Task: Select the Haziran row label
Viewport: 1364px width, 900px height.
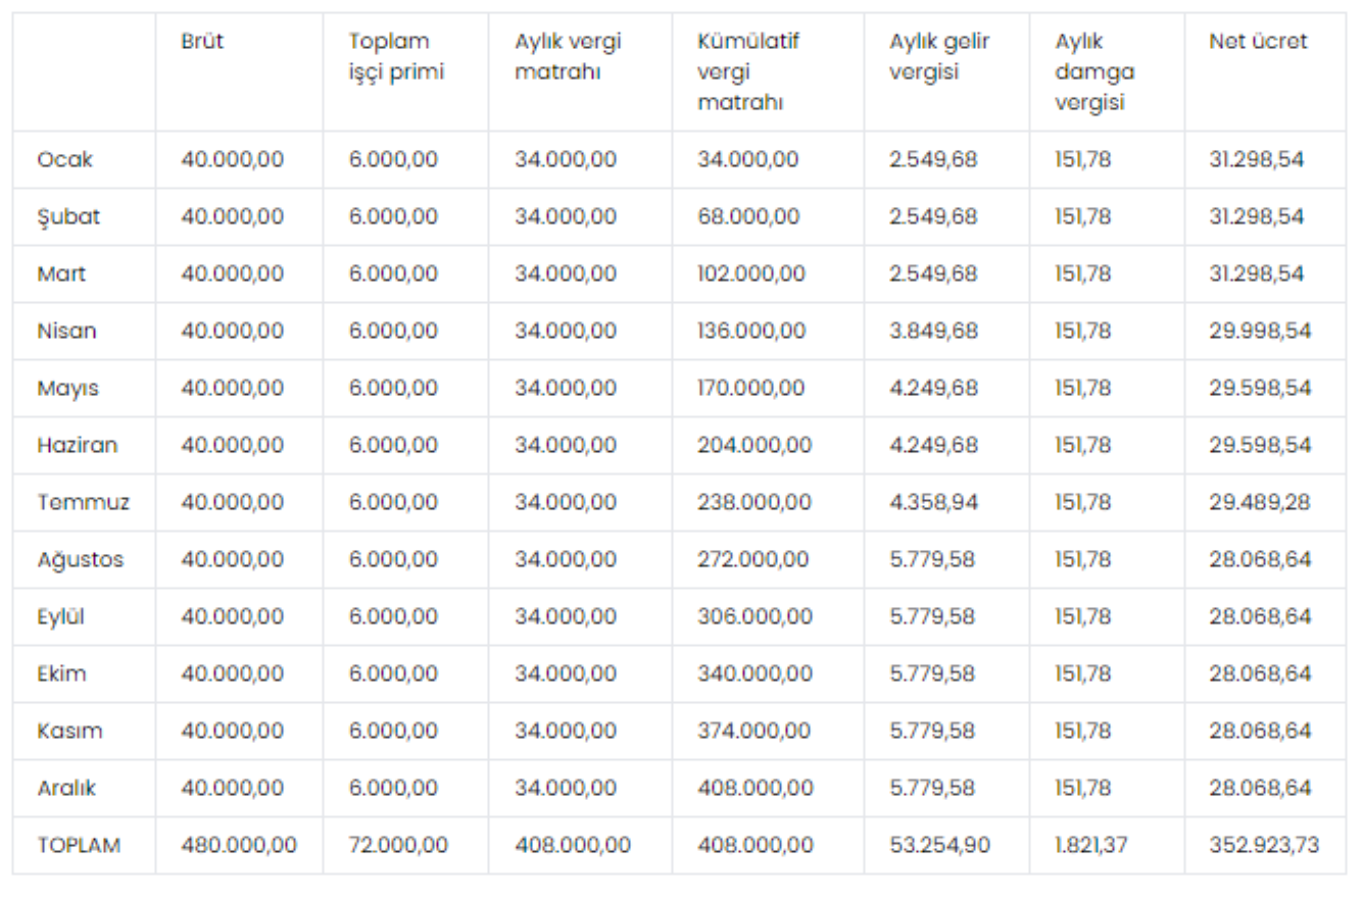Action: click(x=77, y=445)
